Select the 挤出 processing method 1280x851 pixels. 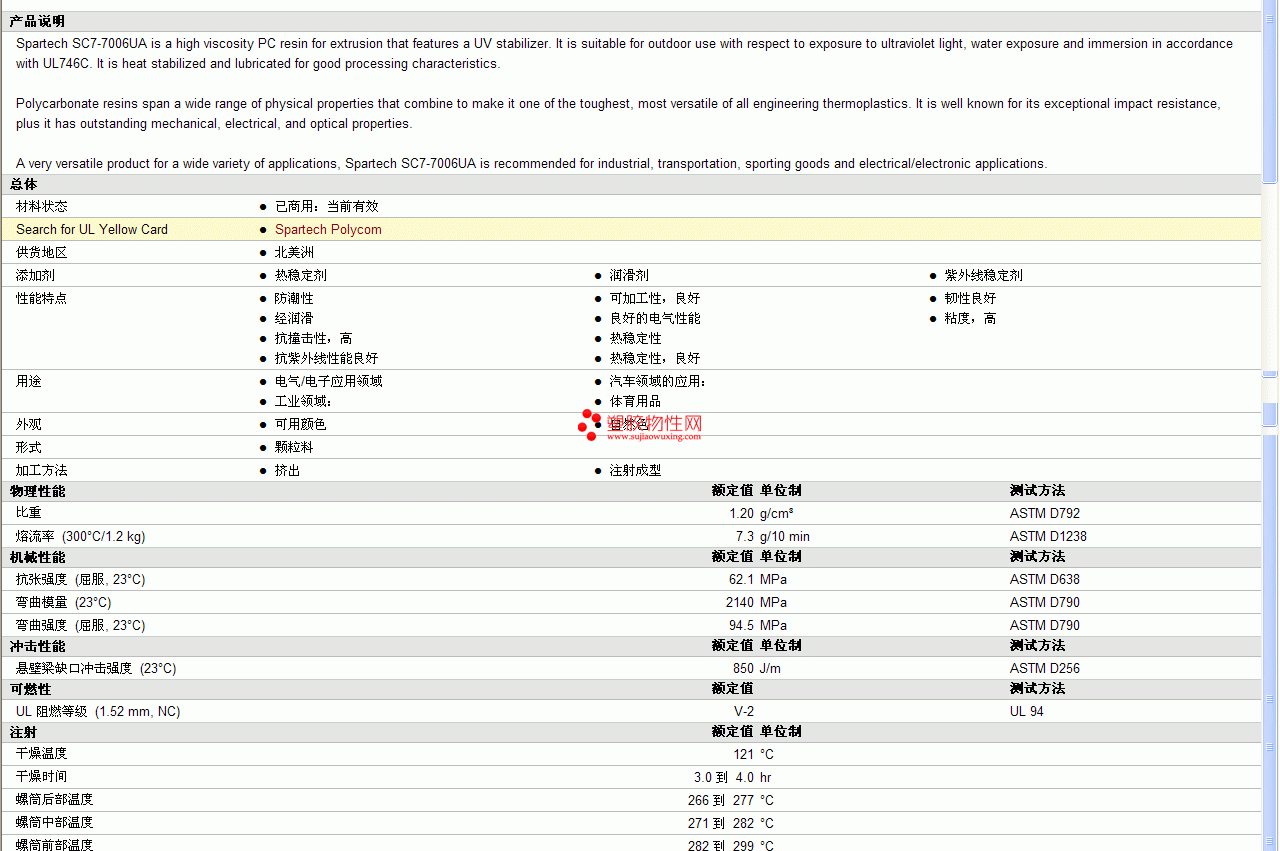[x=288, y=470]
